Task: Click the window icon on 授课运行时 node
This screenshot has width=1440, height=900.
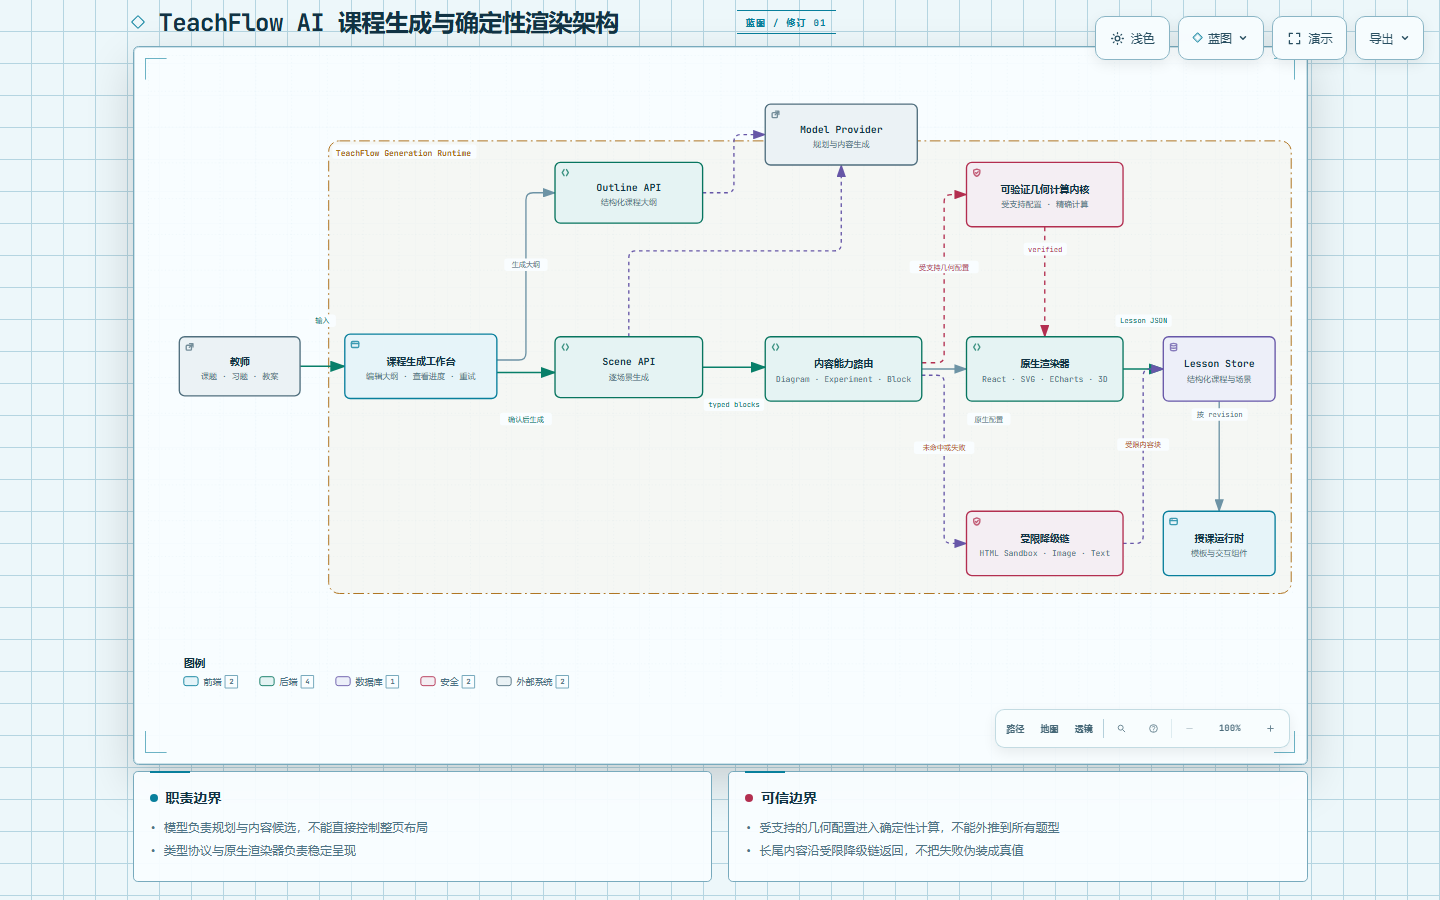Action: point(1174,522)
